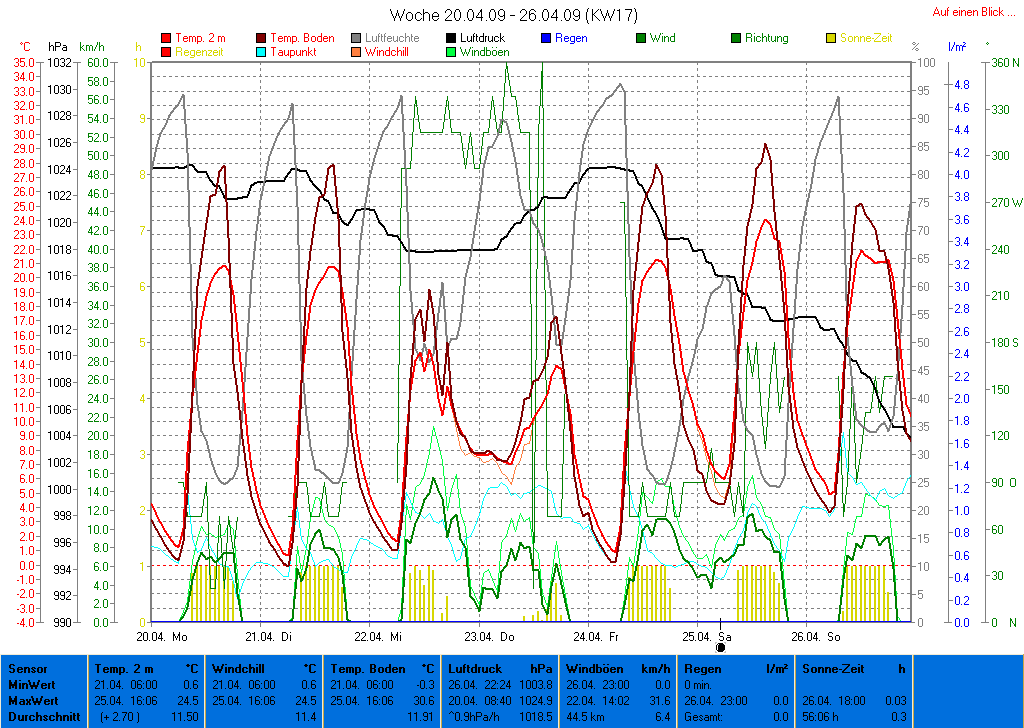Click the black Luftdruck legend swatch
The height and width of the screenshot is (728, 1024).
pos(452,38)
